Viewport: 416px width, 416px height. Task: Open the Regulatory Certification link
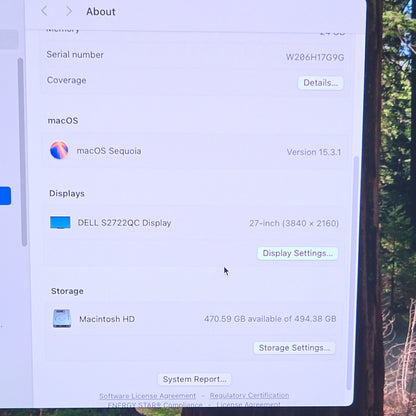249,395
